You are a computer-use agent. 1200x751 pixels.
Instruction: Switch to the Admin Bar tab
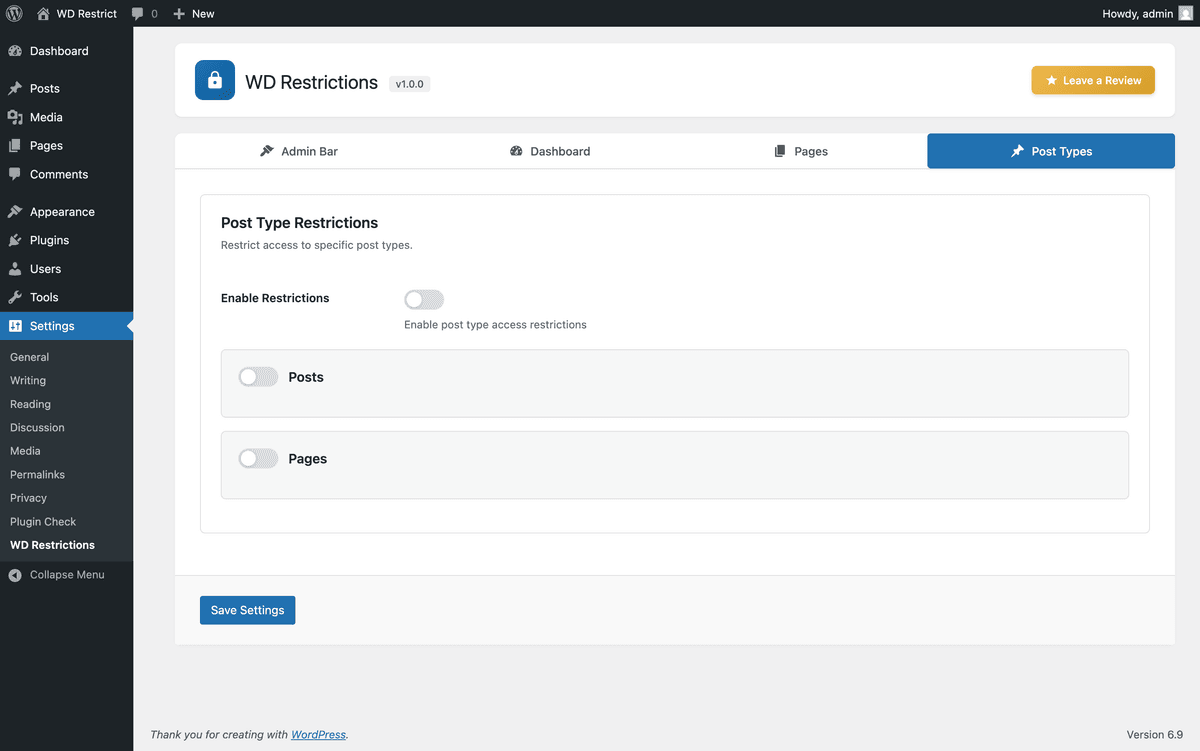[x=299, y=151]
